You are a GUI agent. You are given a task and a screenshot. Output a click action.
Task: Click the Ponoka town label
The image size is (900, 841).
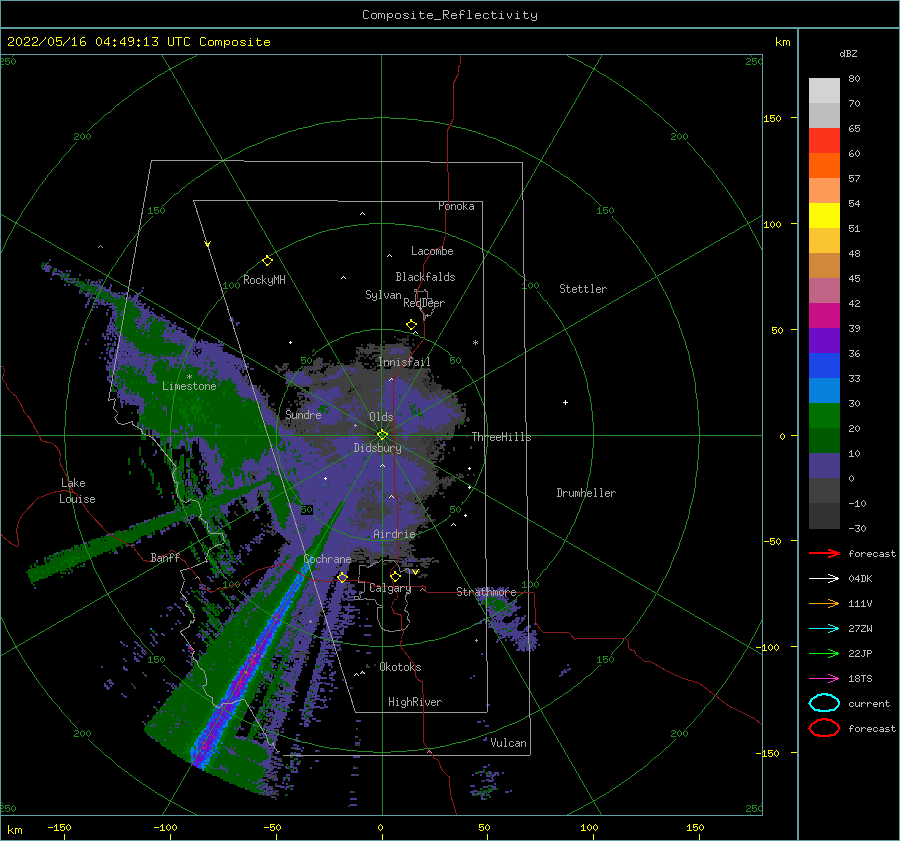tap(456, 206)
